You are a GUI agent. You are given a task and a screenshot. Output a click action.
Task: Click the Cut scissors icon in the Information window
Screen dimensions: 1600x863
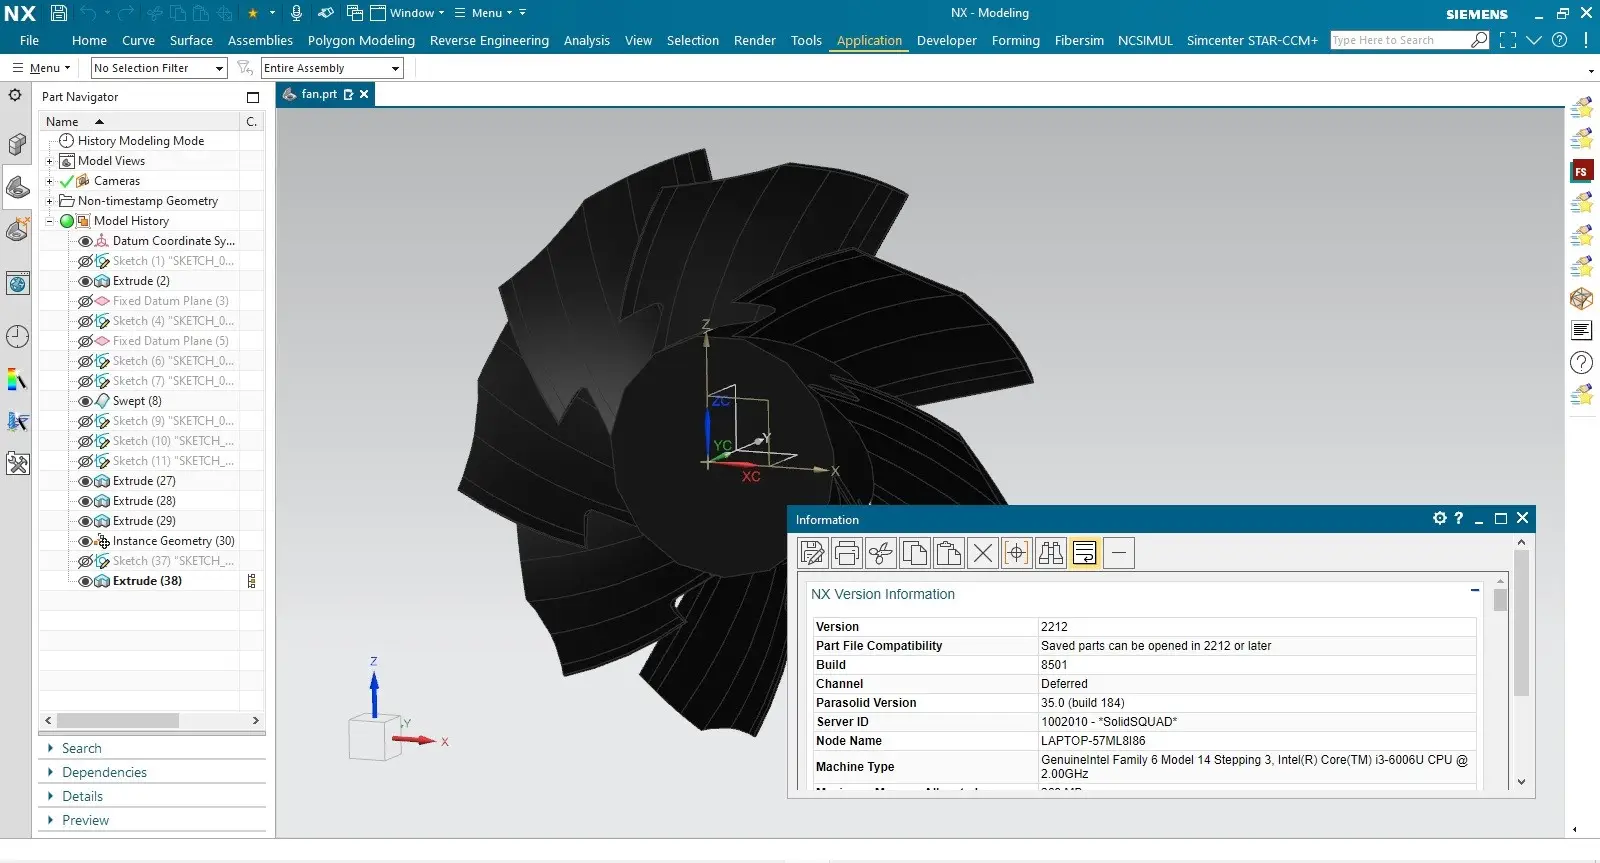coord(881,553)
